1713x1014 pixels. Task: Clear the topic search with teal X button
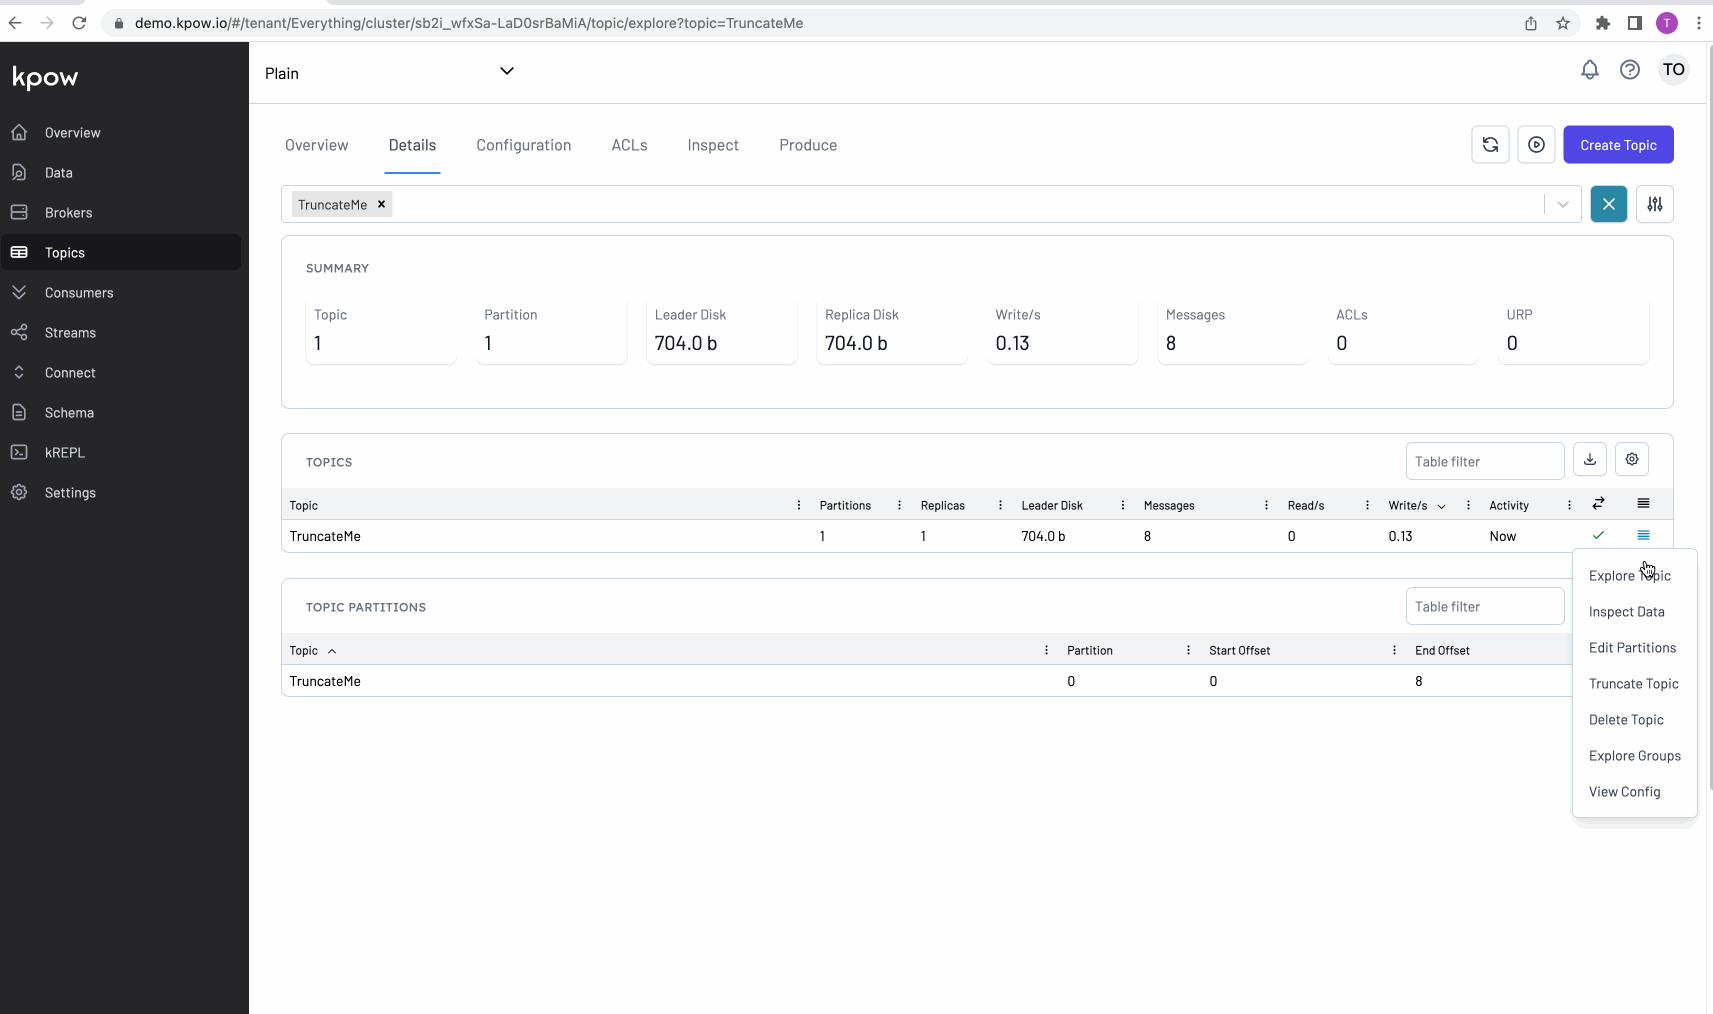pos(1608,204)
